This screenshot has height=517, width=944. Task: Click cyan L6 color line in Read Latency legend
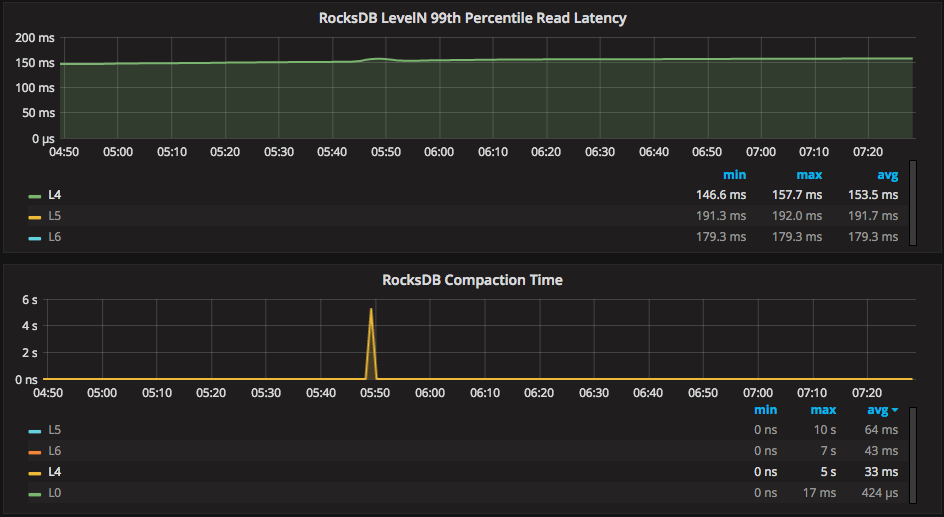click(x=35, y=237)
